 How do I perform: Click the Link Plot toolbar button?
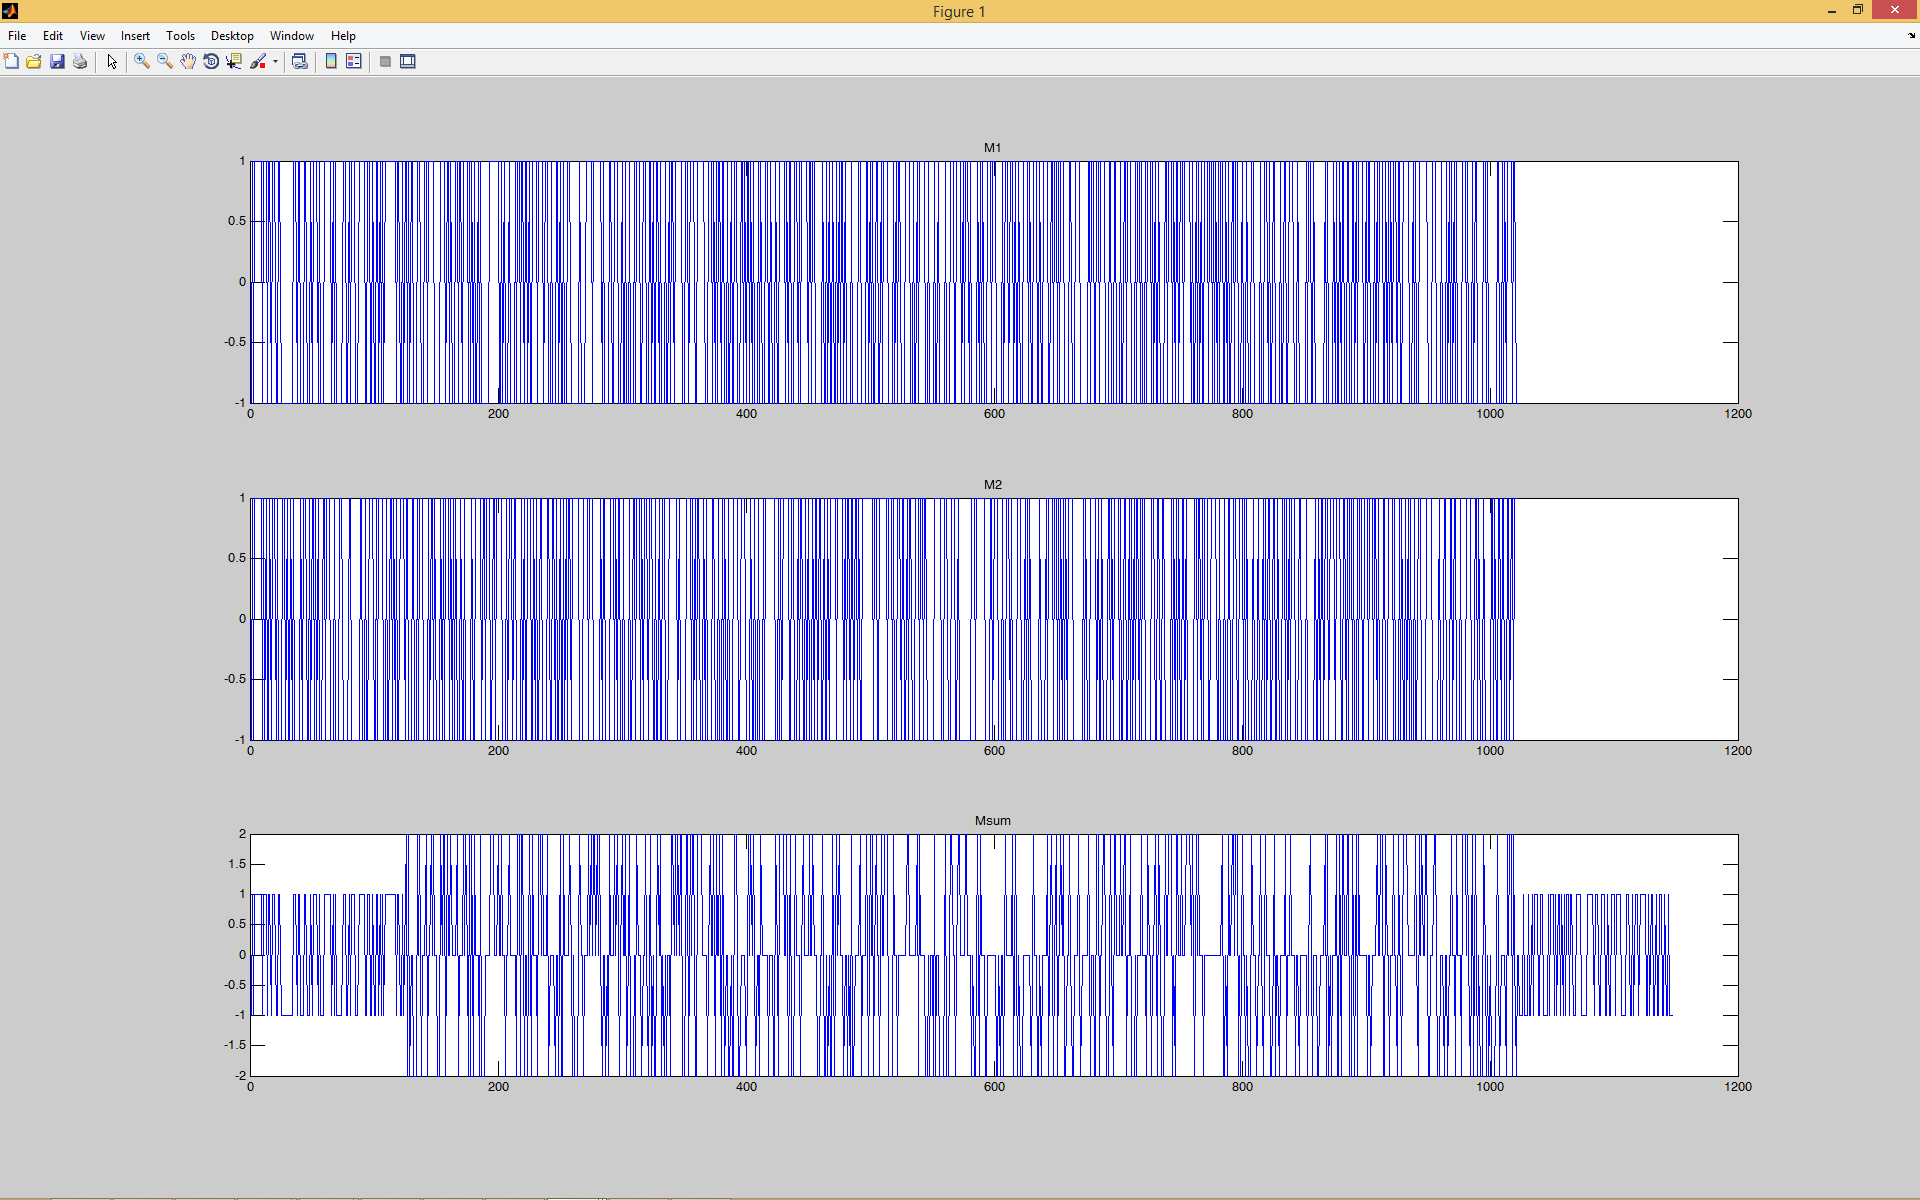point(299,62)
